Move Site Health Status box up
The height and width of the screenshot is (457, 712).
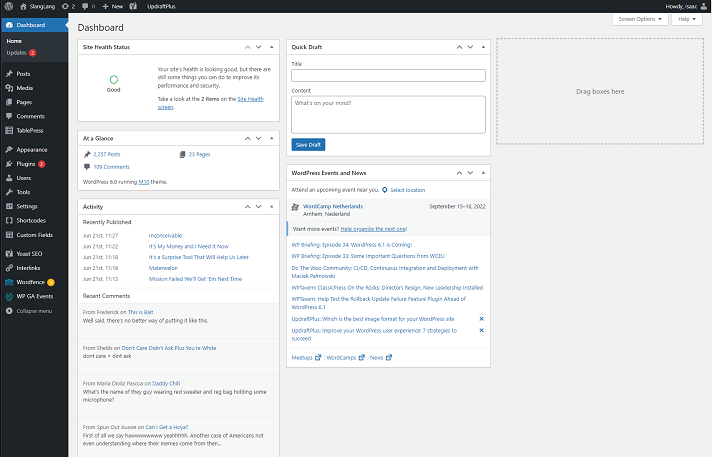pos(247,47)
